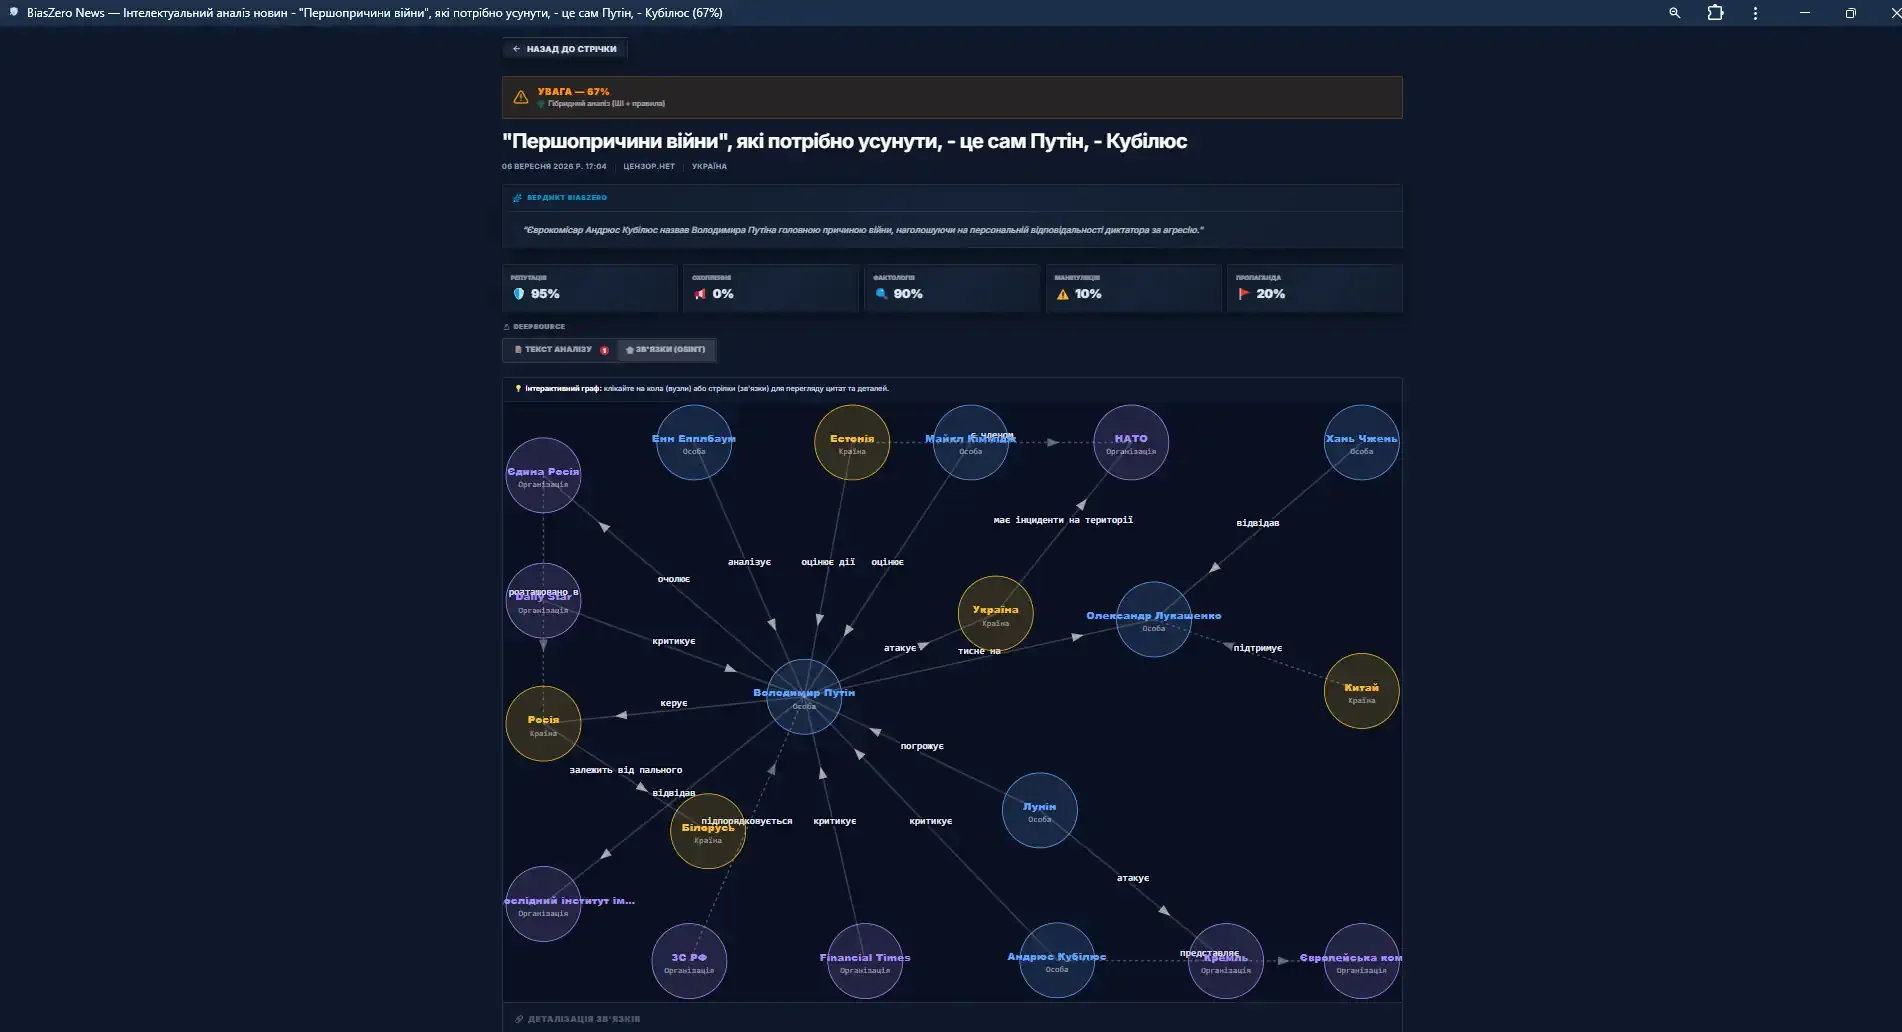Expand ДЕТАЛІЗАЦІЯ ЗВ'ЯЗКІВ section
Screen dimensions: 1902x1032
pyautogui.click(x=578, y=1019)
